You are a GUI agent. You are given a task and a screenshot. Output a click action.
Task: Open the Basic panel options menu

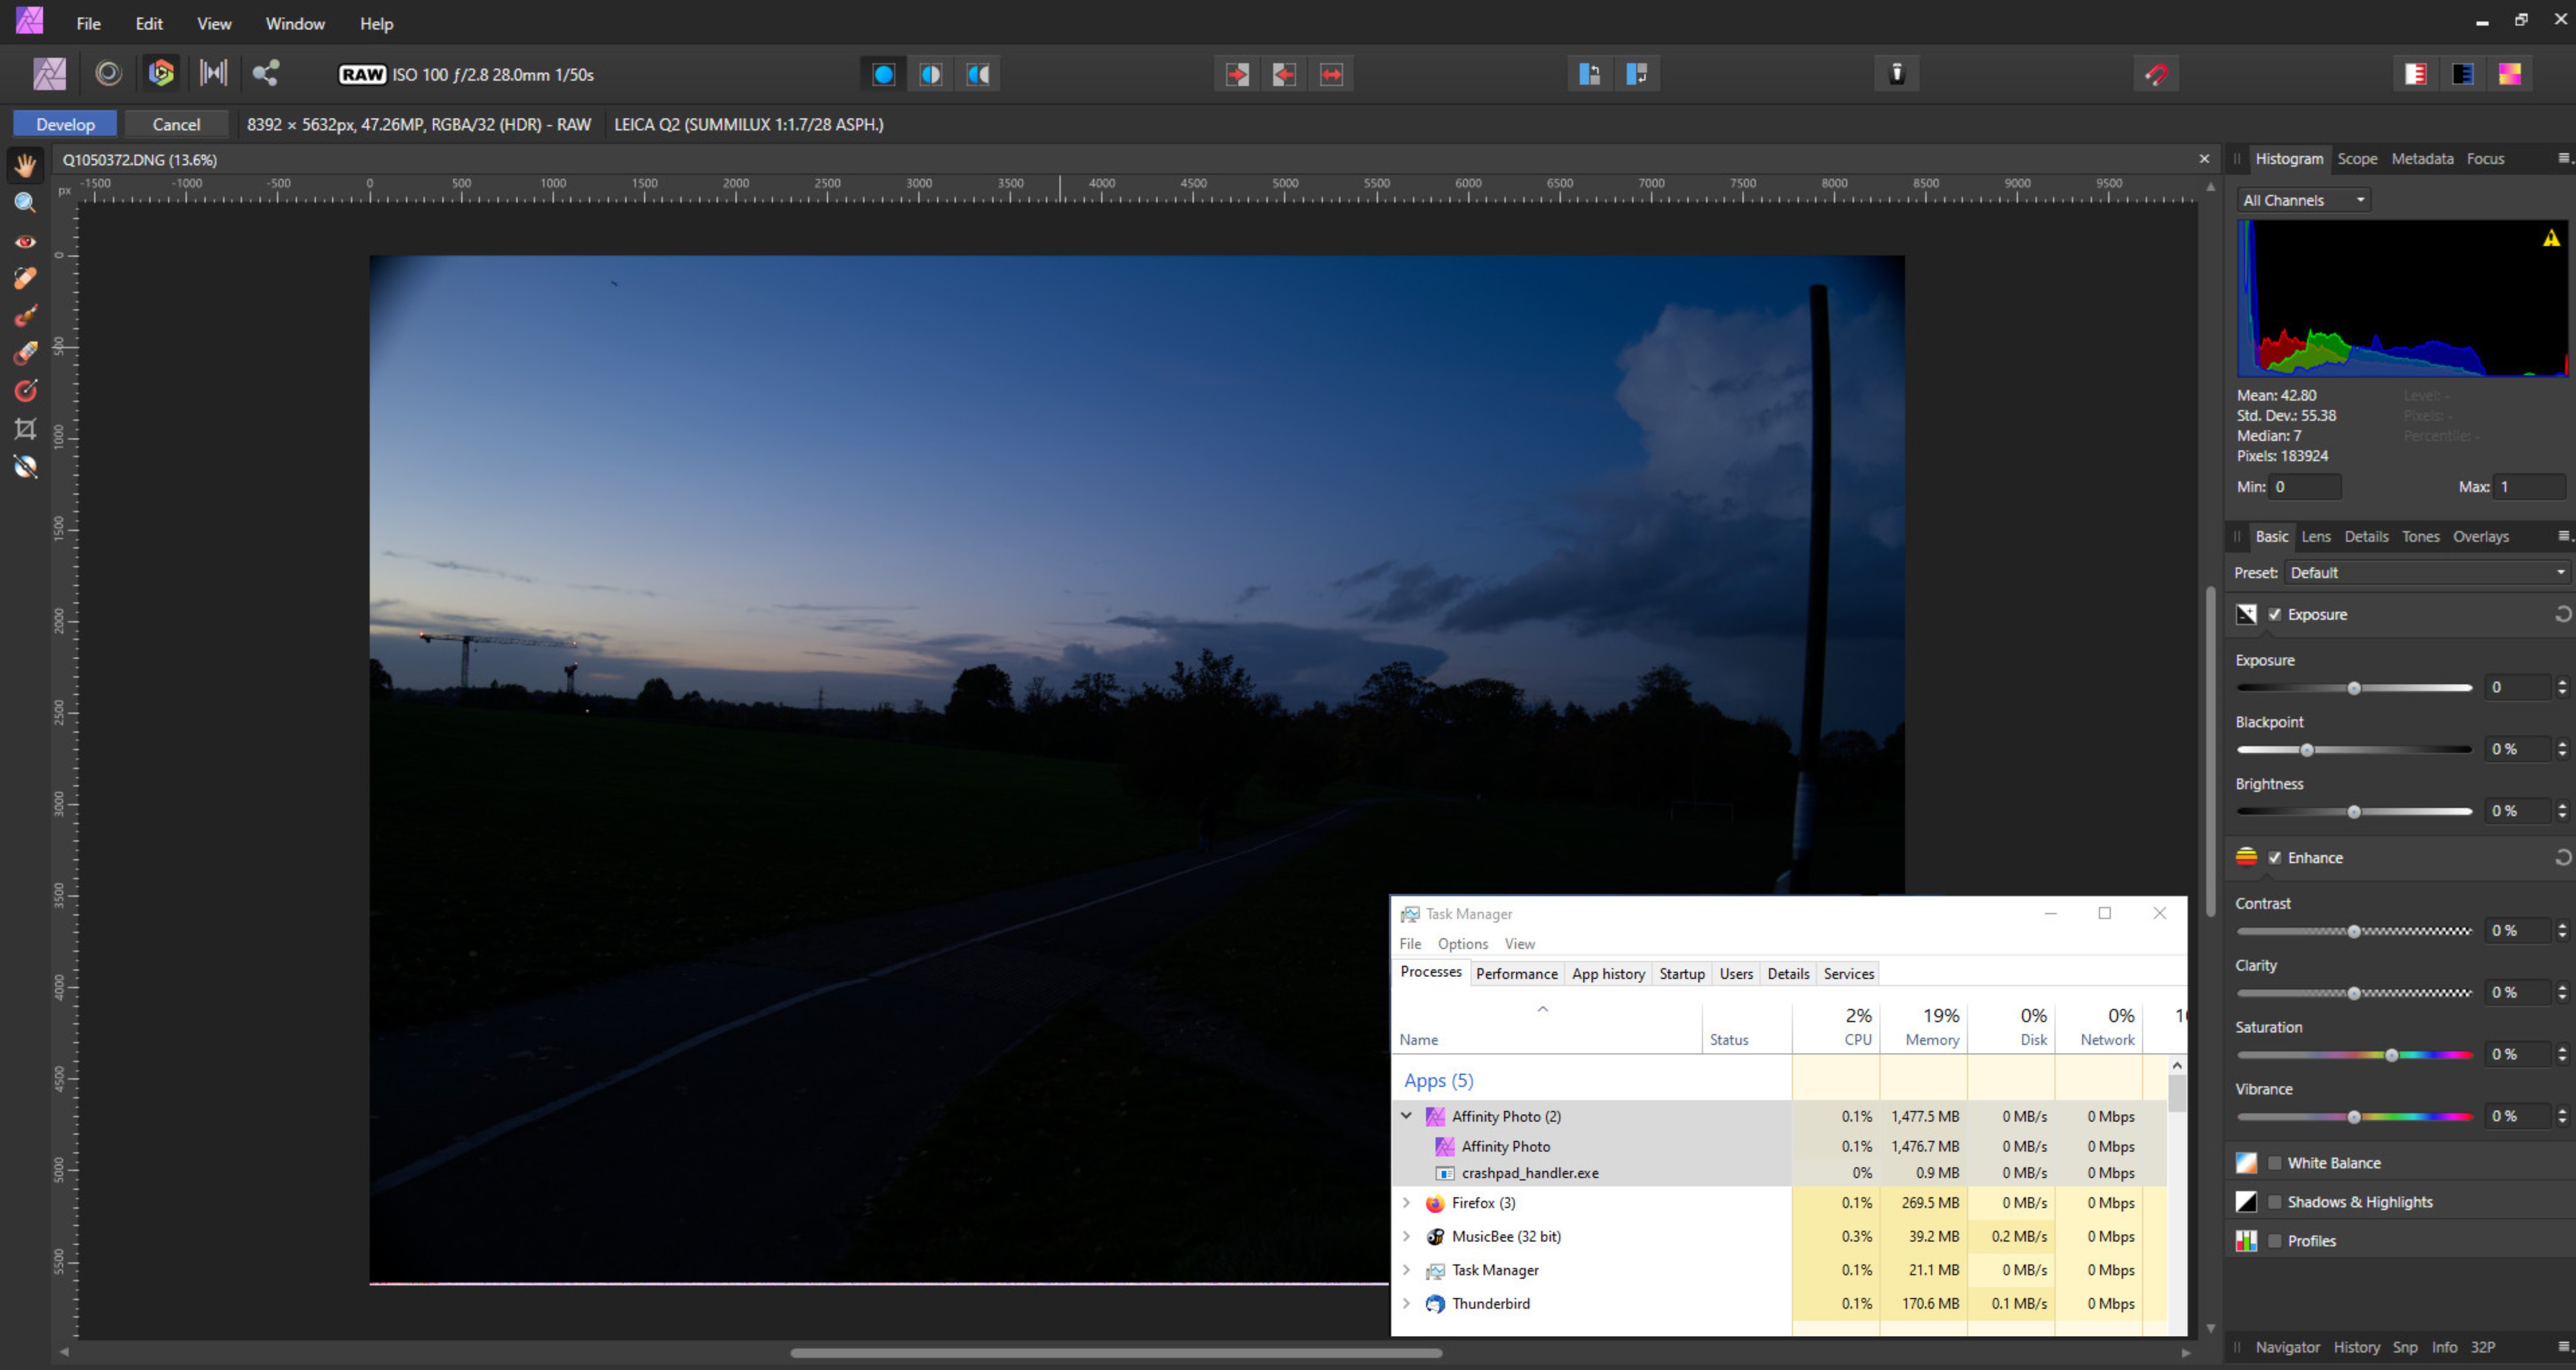coord(2564,536)
